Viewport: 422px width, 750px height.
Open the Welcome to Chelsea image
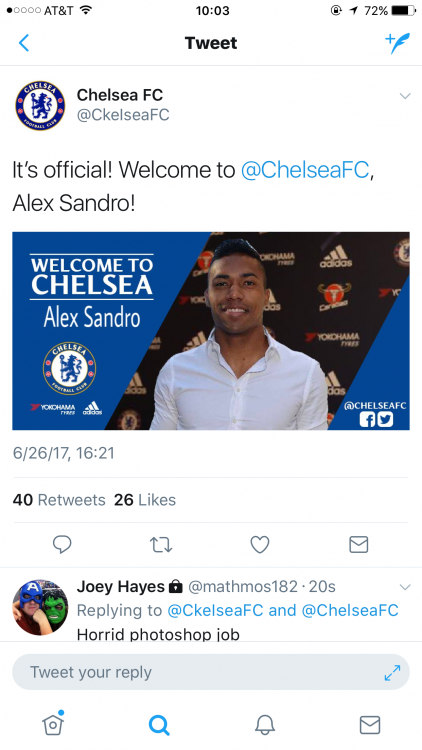tap(211, 331)
